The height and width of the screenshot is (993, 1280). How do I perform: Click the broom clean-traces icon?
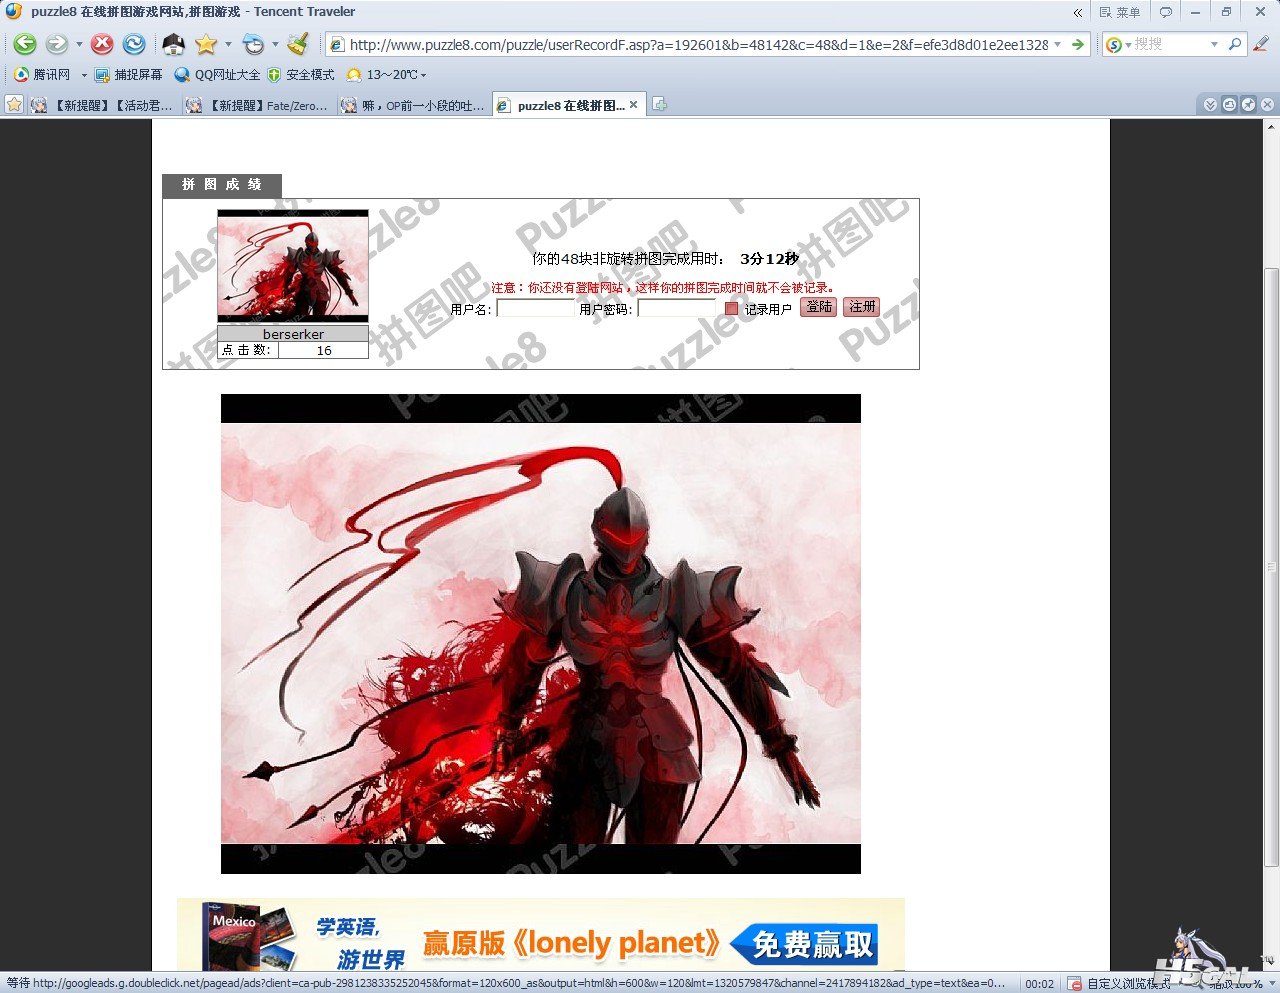point(298,44)
